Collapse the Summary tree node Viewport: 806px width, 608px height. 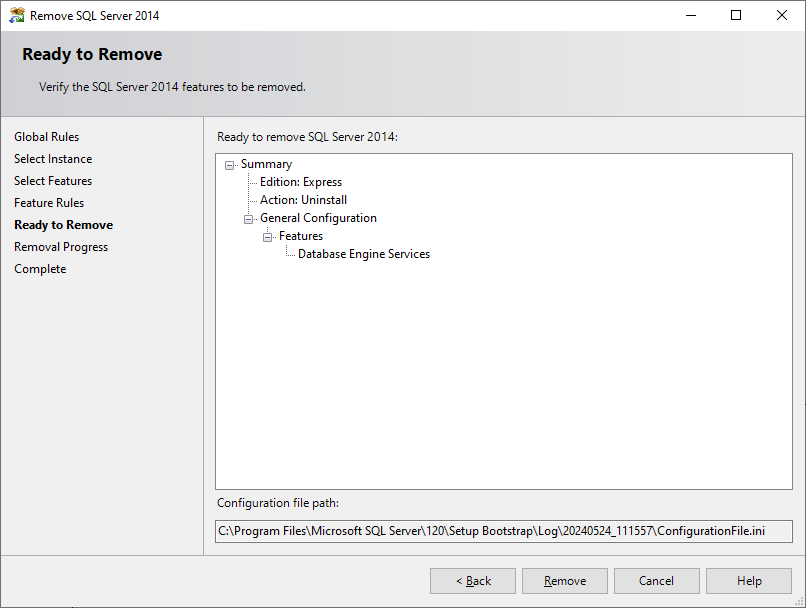[x=229, y=163]
